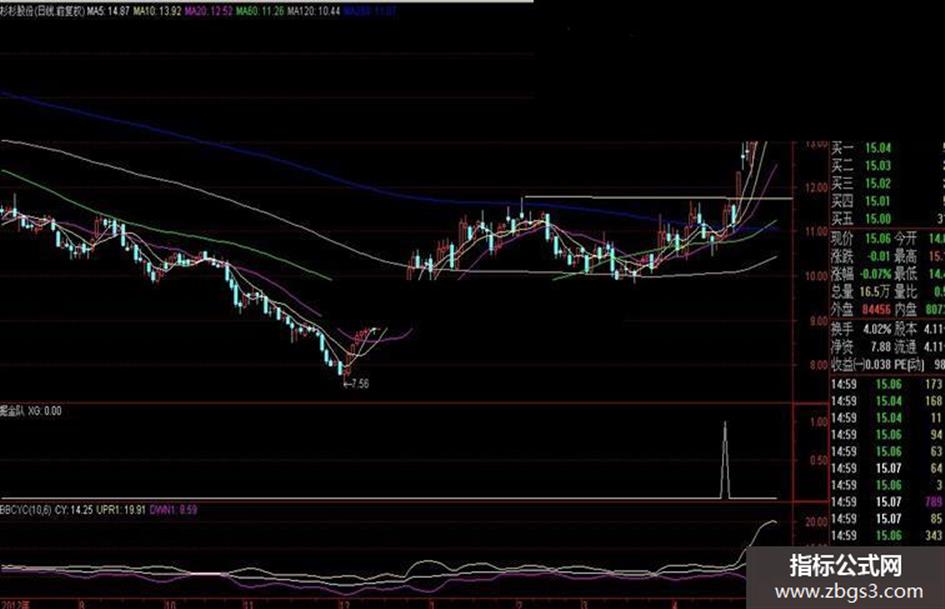Click the 今开 label
945x609 pixels.
click(x=906, y=238)
